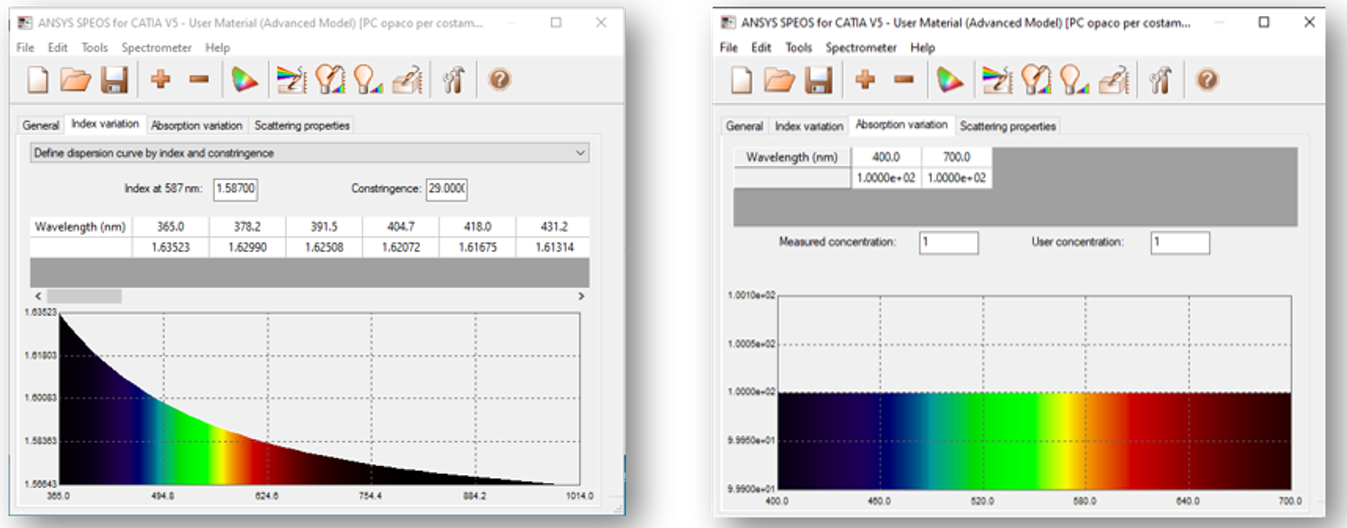Select index value cell 1.62072

(x=400, y=246)
